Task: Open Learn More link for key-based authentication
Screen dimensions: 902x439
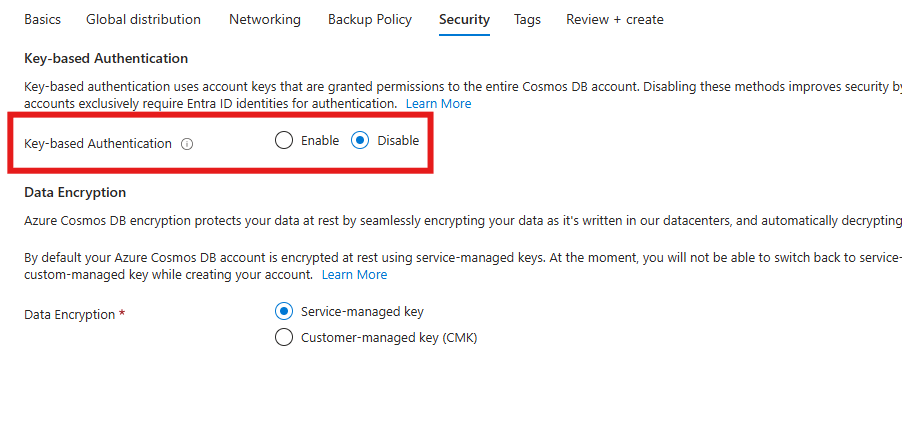Action: coord(438,104)
